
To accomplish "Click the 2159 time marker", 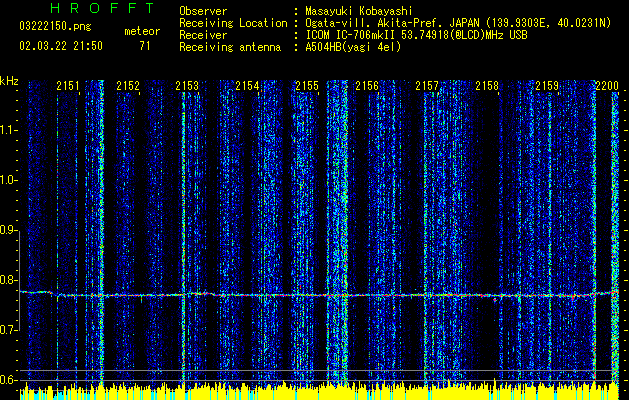I will click(x=547, y=86).
